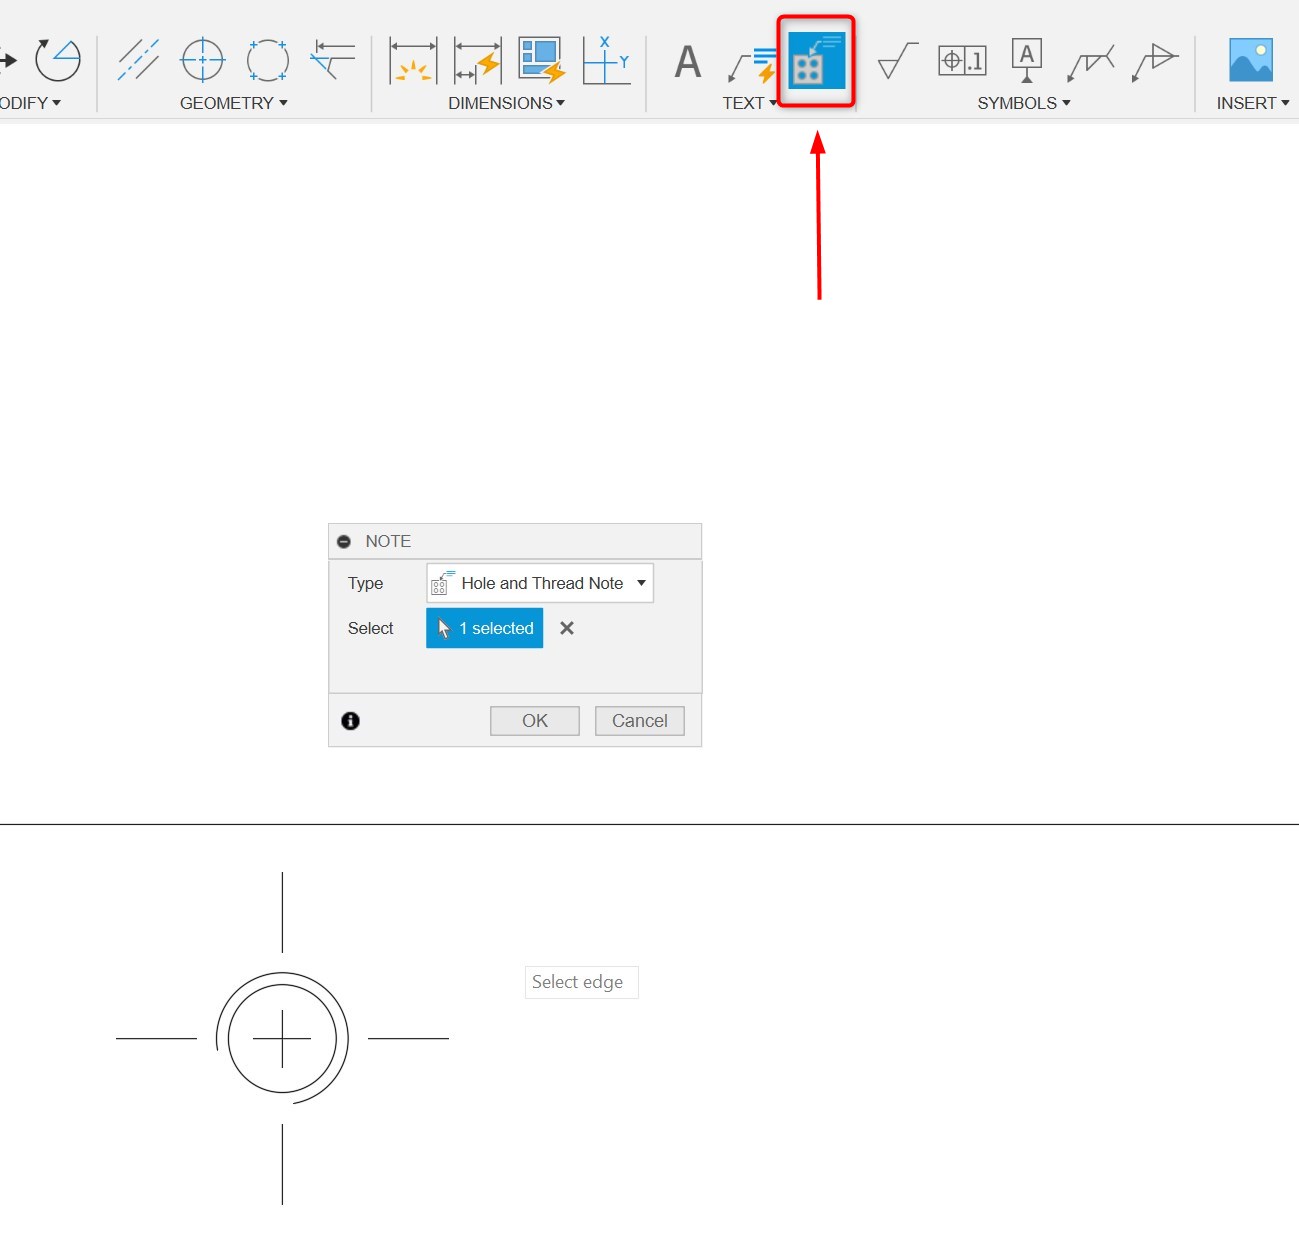Activate the Center Mark tool
Screen dimensions: 1299x1241
[202, 60]
